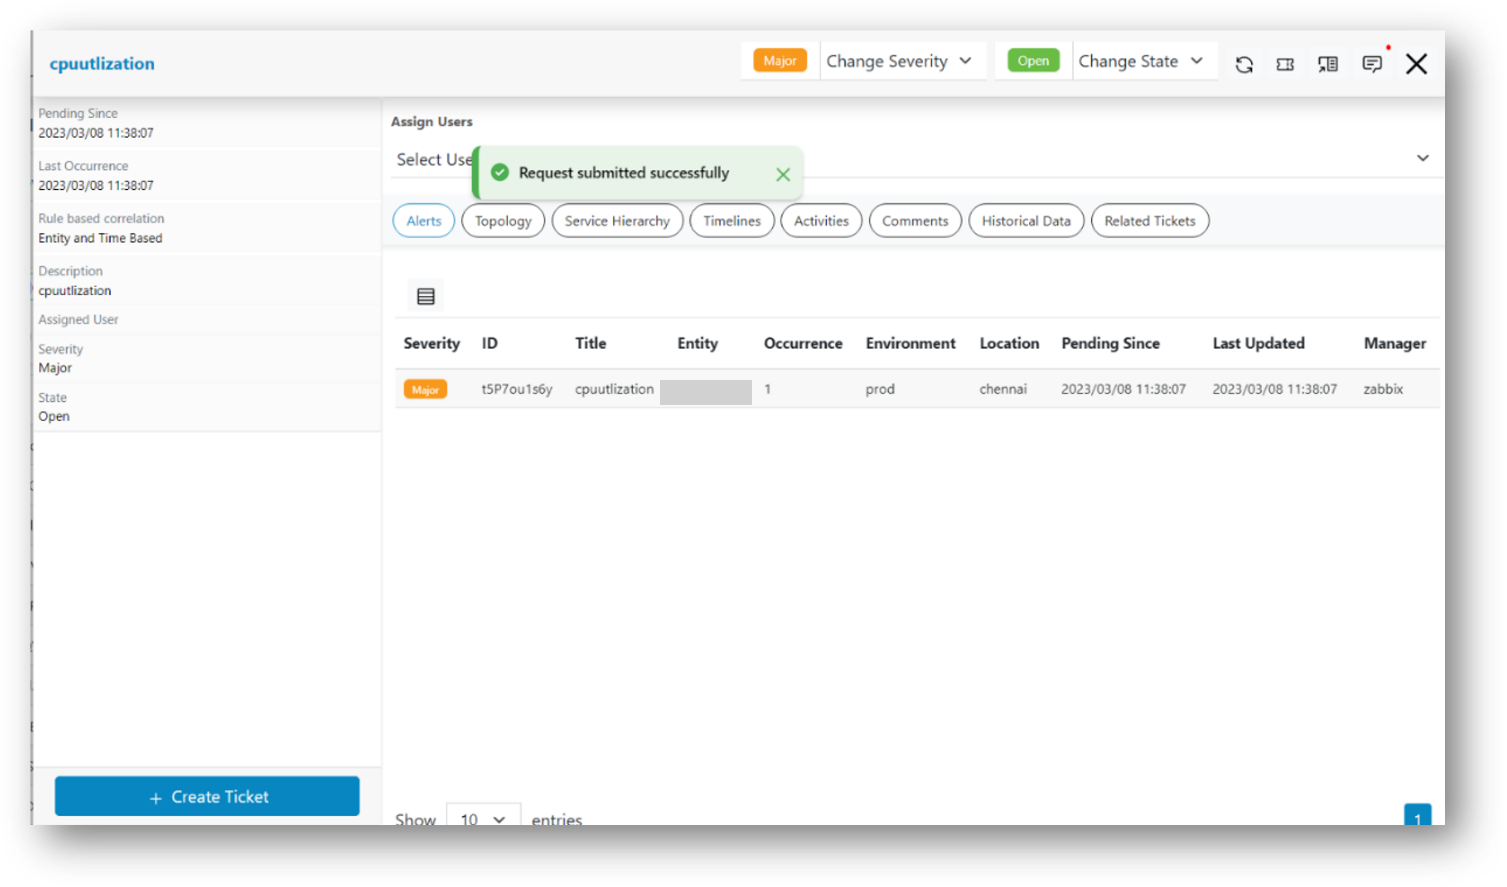Open the Activities tab
This screenshot has height=887, width=1507.
click(821, 221)
